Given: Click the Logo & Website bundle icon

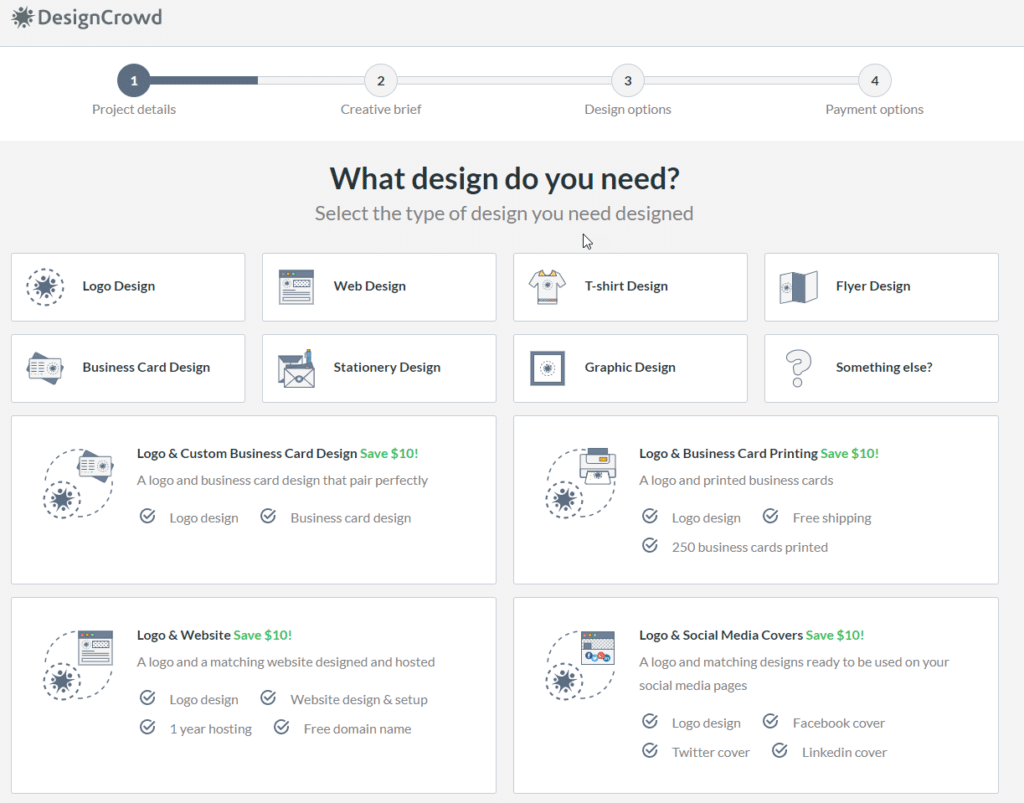Looking at the screenshot, I should 78,665.
